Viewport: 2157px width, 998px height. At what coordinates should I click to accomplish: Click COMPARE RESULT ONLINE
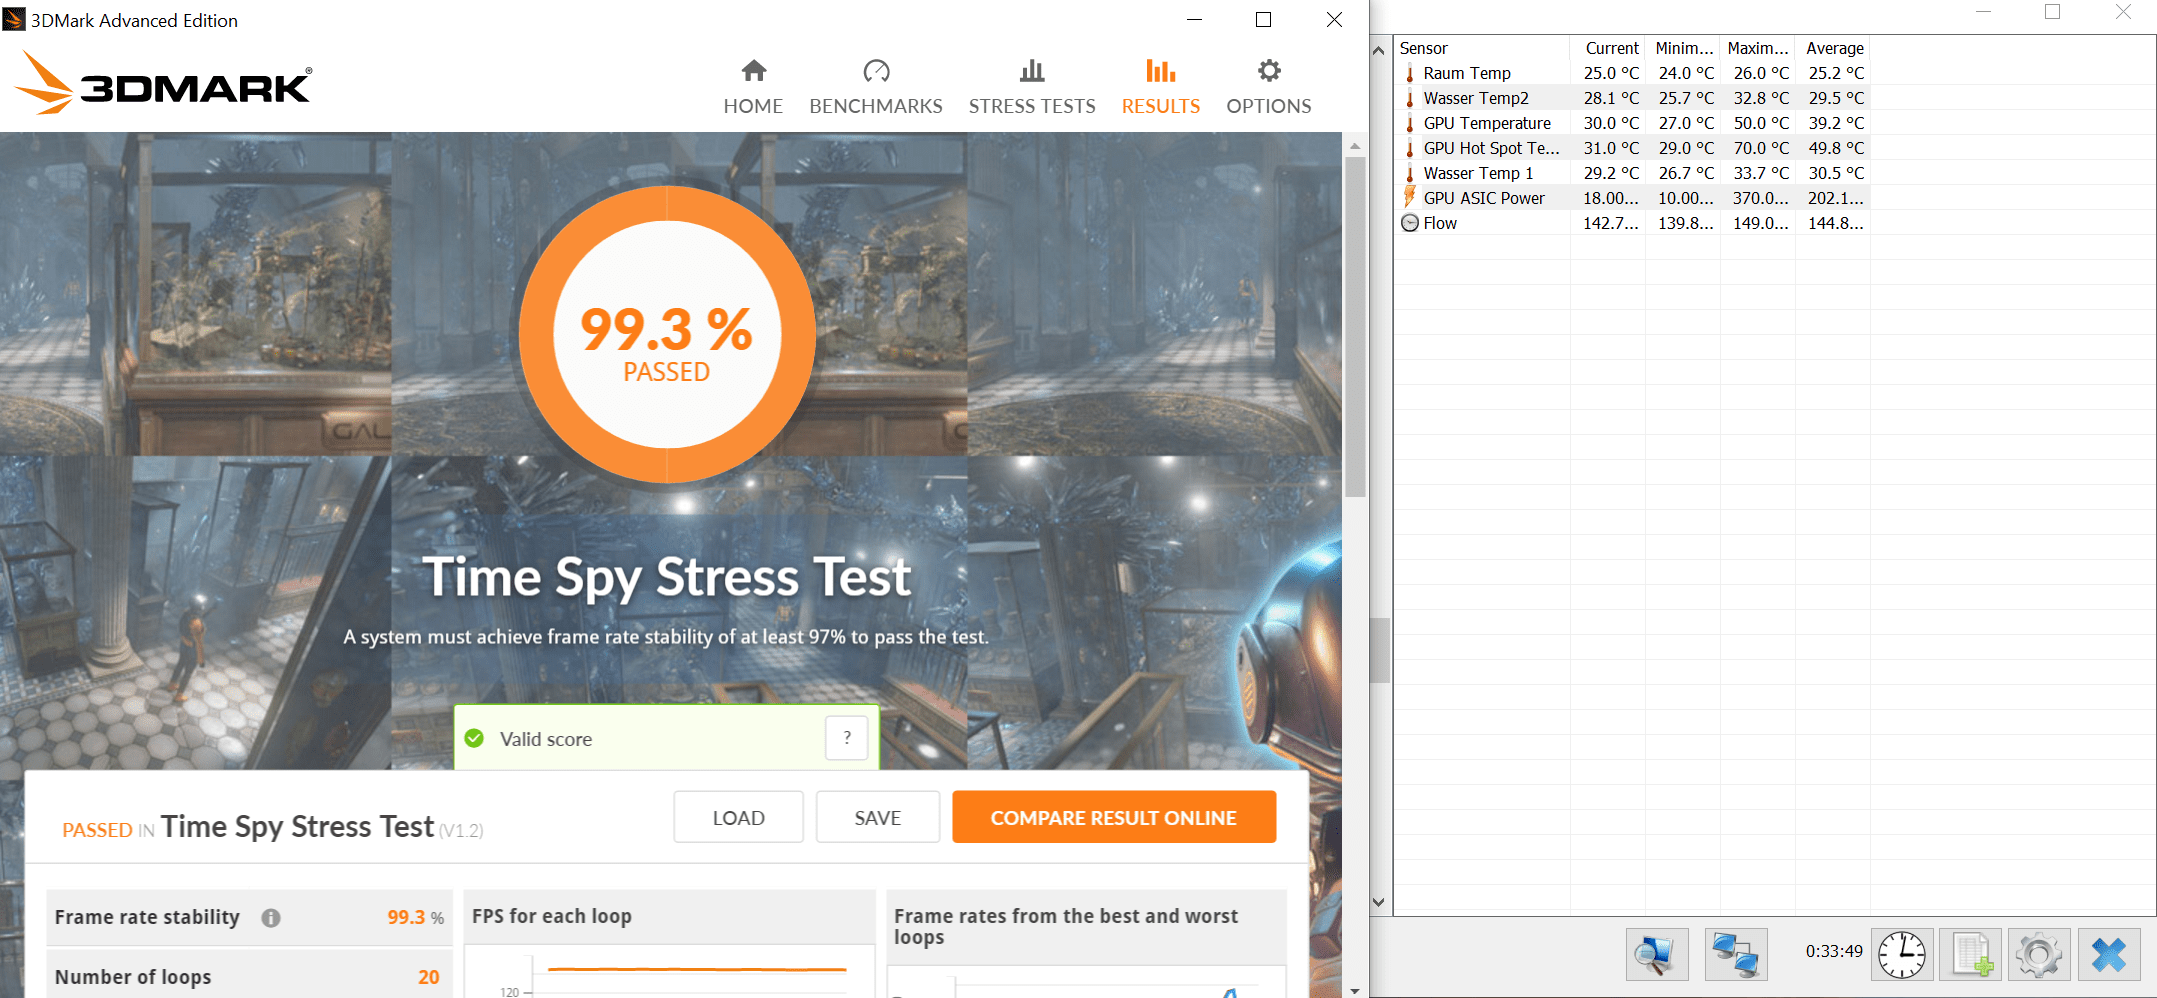[x=1114, y=817]
